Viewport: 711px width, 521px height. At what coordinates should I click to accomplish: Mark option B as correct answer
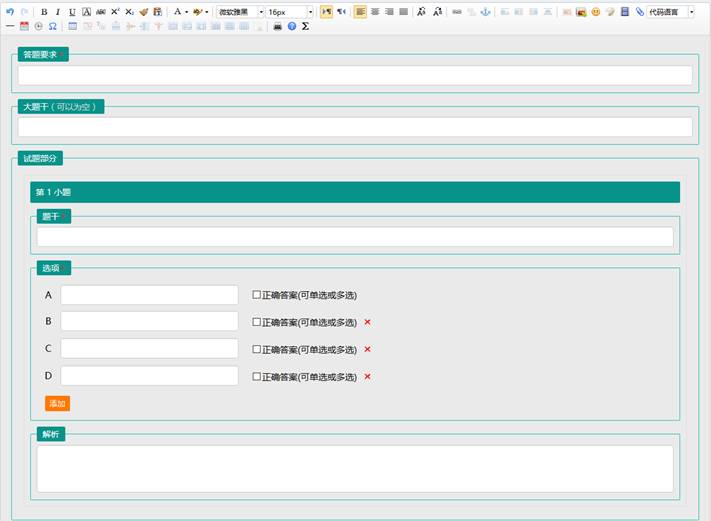pyautogui.click(x=256, y=322)
